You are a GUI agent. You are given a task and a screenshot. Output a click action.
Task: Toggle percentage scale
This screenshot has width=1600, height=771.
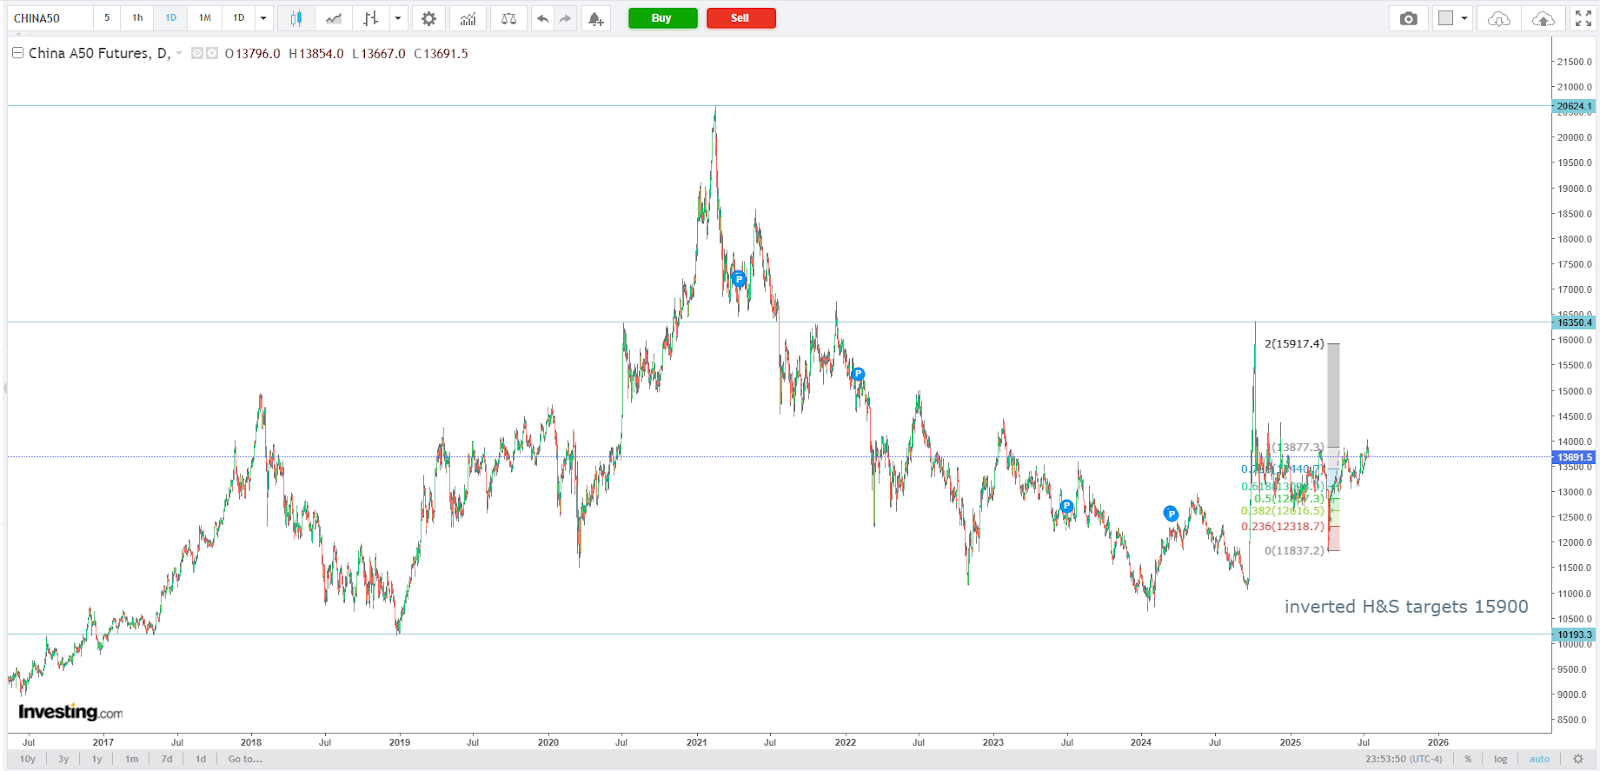click(x=1468, y=759)
